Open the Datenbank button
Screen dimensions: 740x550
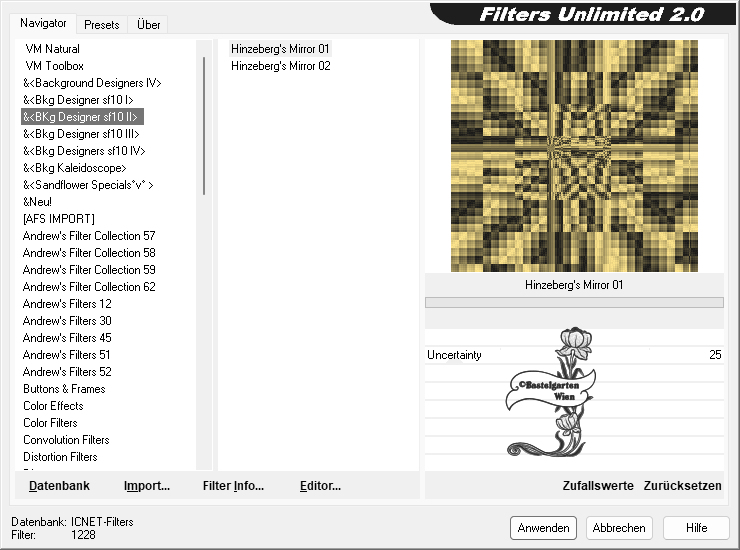(59, 486)
